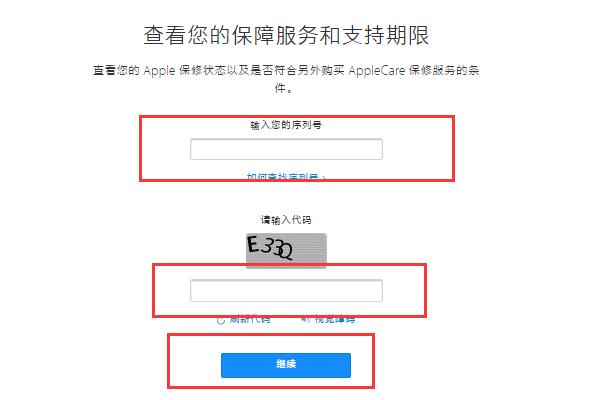The image size is (600, 400).
Task: Click the 刷新代码 refresh code link
Action: tap(250, 320)
